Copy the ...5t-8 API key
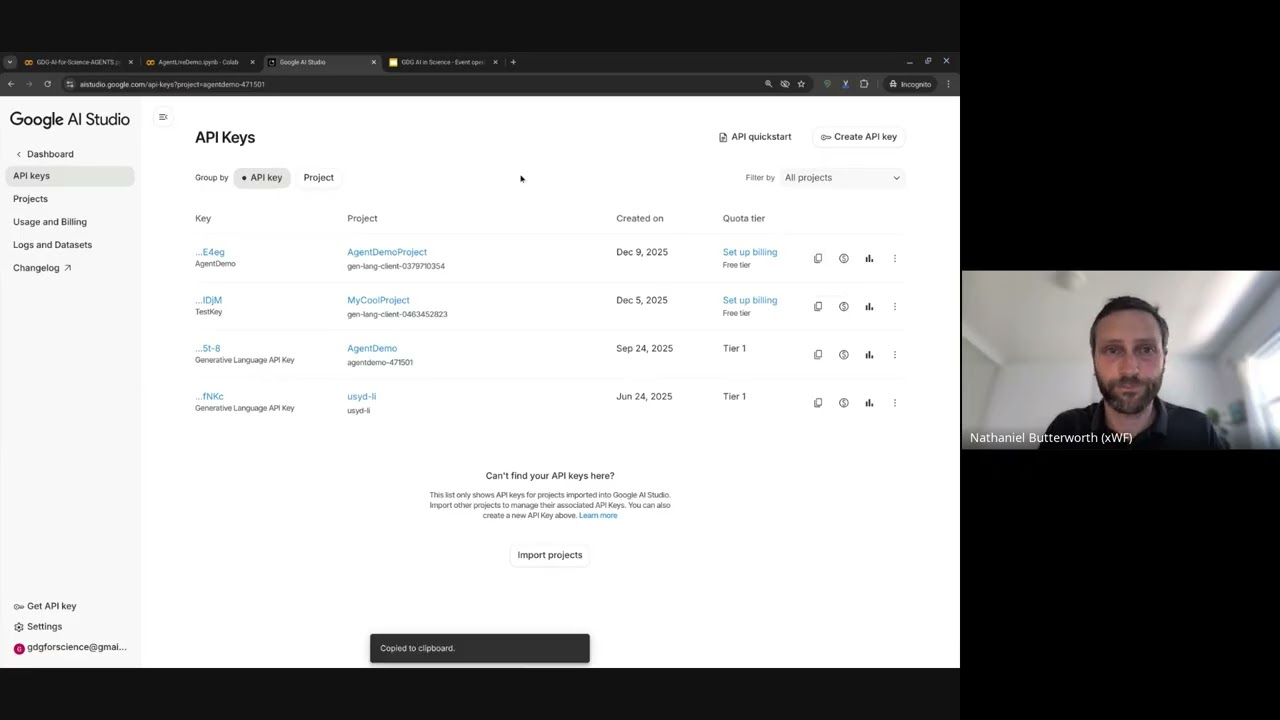The width and height of the screenshot is (1280, 720). pyautogui.click(x=818, y=355)
